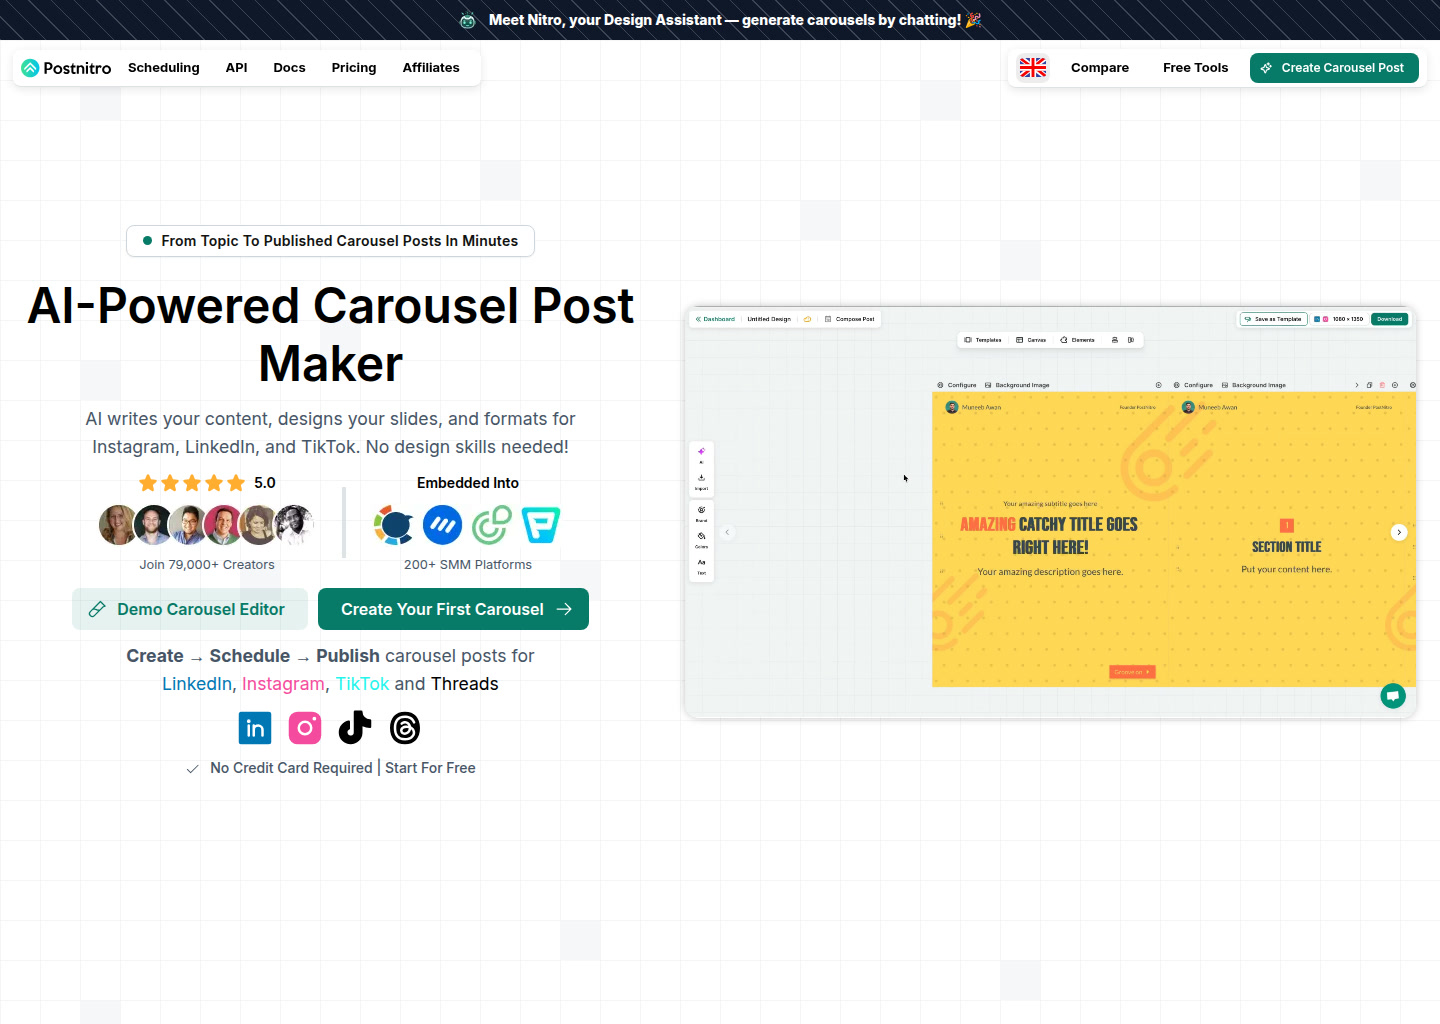Open the 1080 x 1350 size selector

pyautogui.click(x=1339, y=319)
